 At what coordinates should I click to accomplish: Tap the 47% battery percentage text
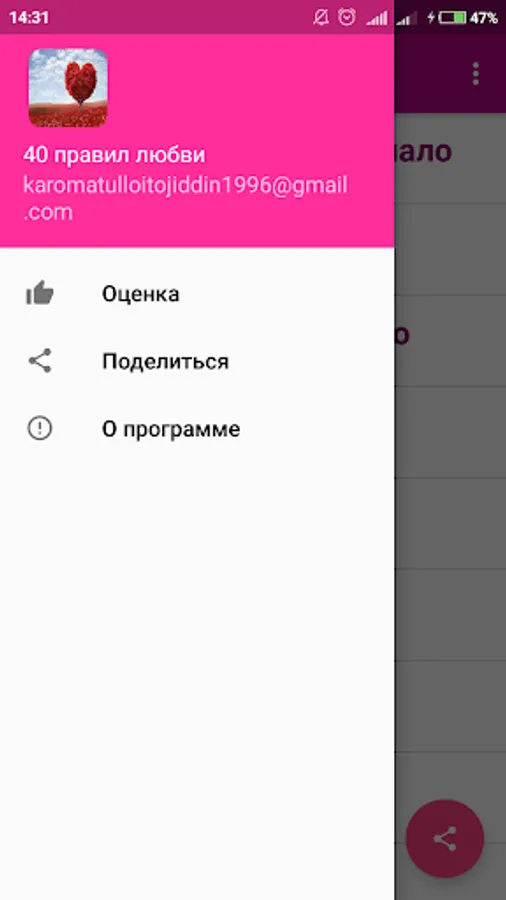pos(484,18)
